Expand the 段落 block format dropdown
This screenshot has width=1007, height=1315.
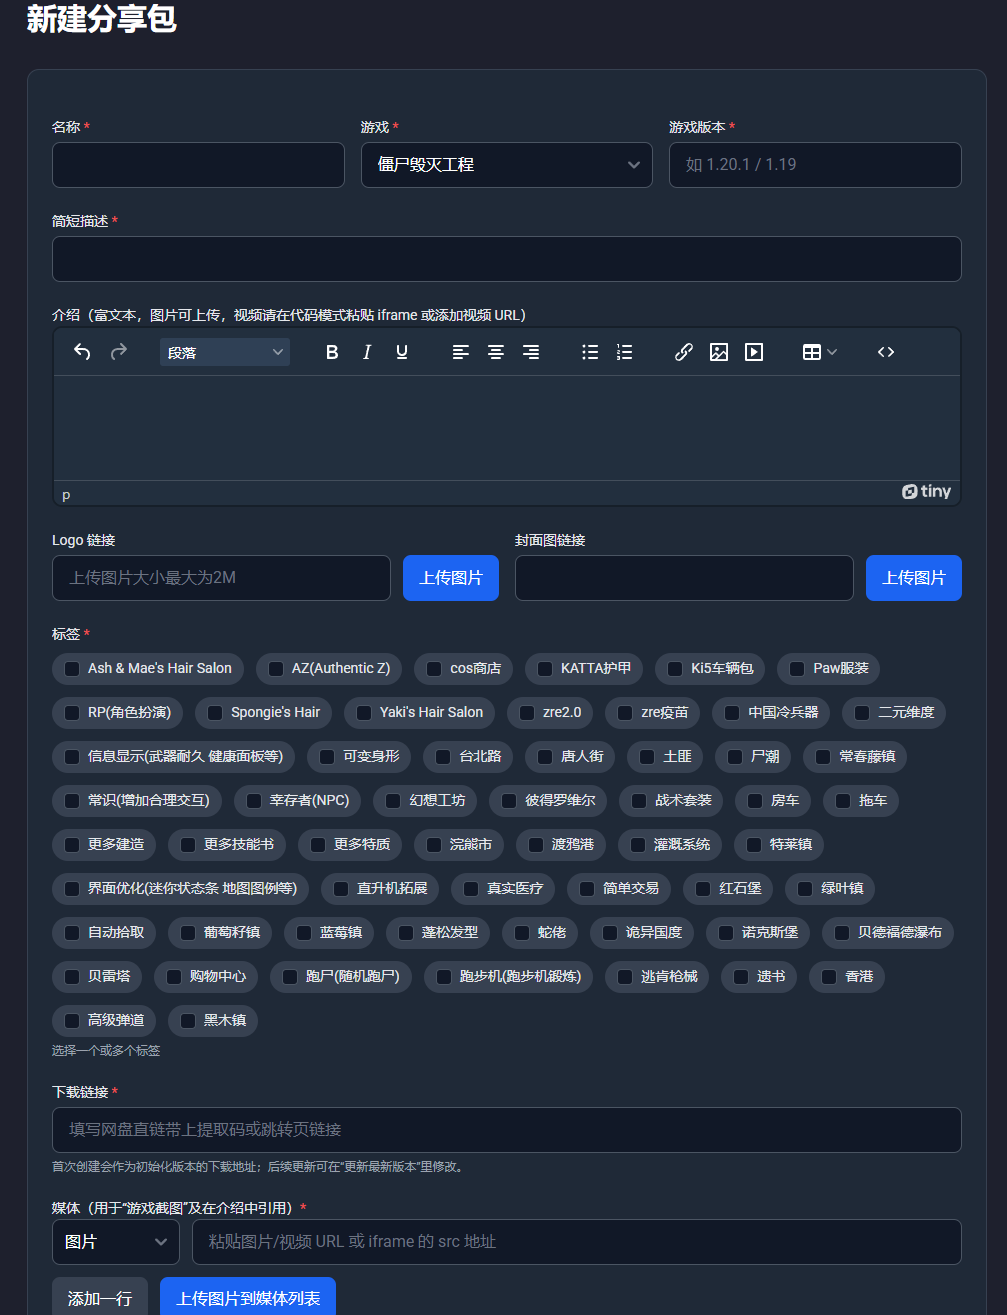click(x=225, y=352)
